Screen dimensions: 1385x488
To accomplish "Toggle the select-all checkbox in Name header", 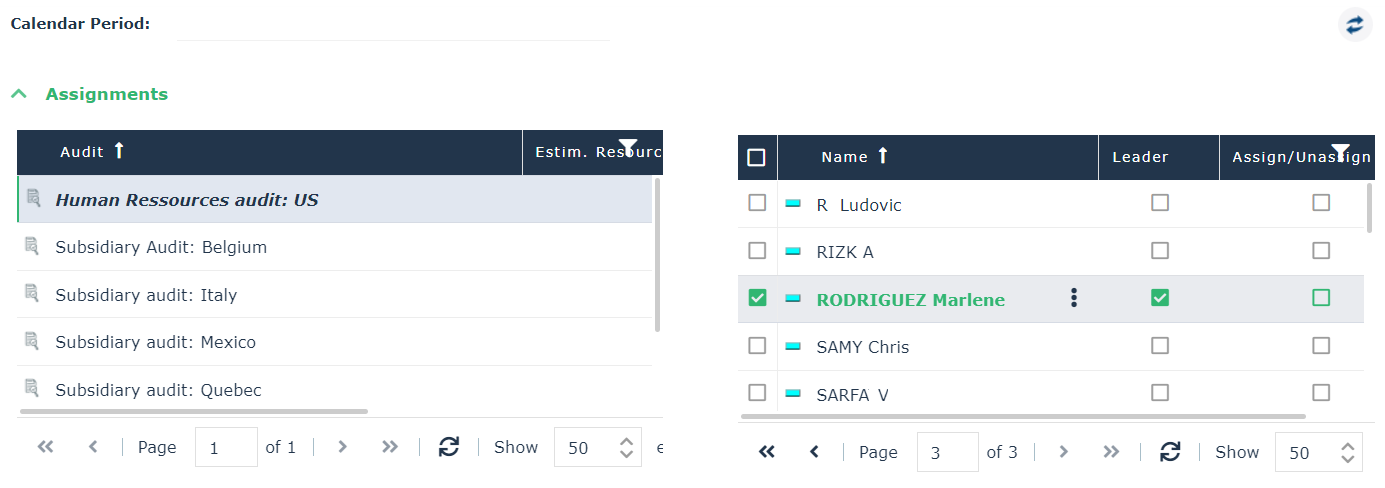I will tap(757, 157).
